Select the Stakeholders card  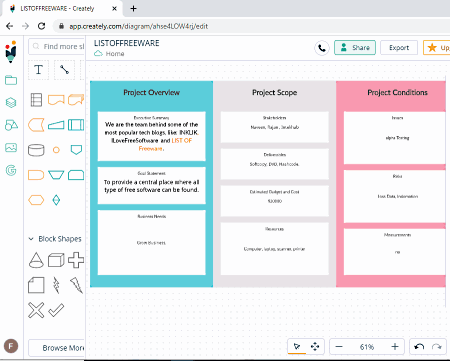click(274, 127)
